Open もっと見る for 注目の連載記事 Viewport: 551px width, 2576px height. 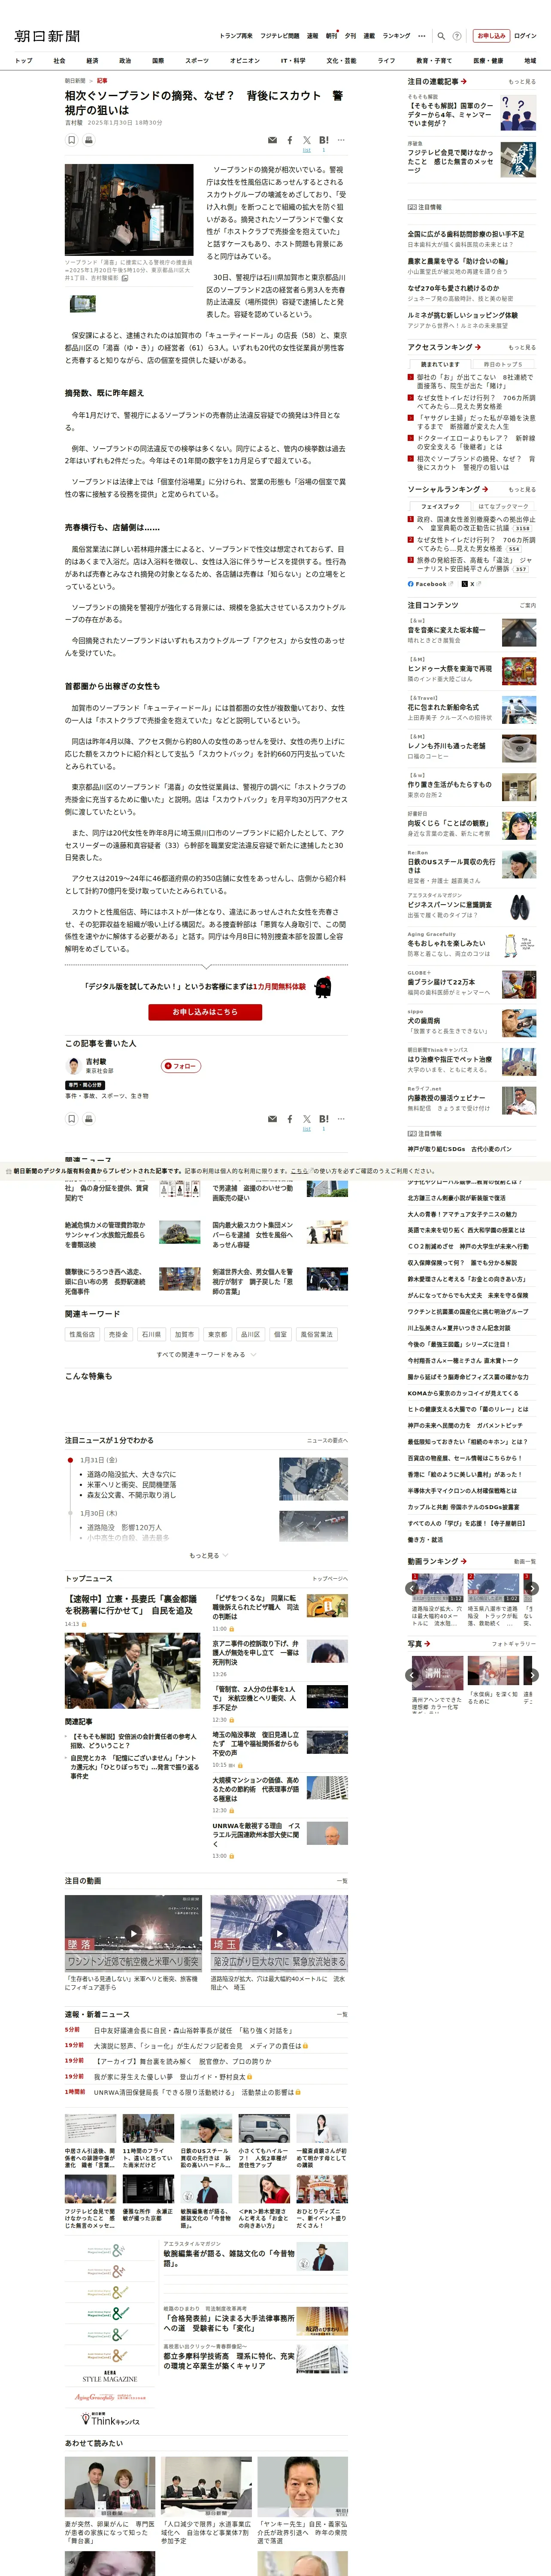point(521,82)
